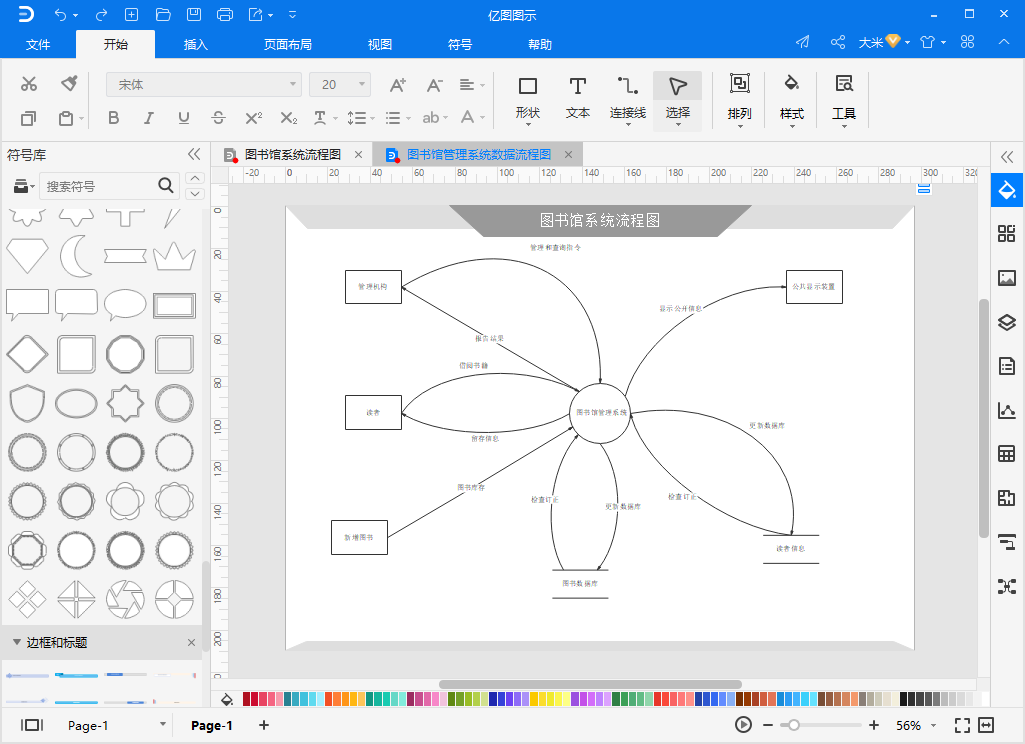Decrease font size with A- icon
The image size is (1025, 744).
click(x=434, y=85)
